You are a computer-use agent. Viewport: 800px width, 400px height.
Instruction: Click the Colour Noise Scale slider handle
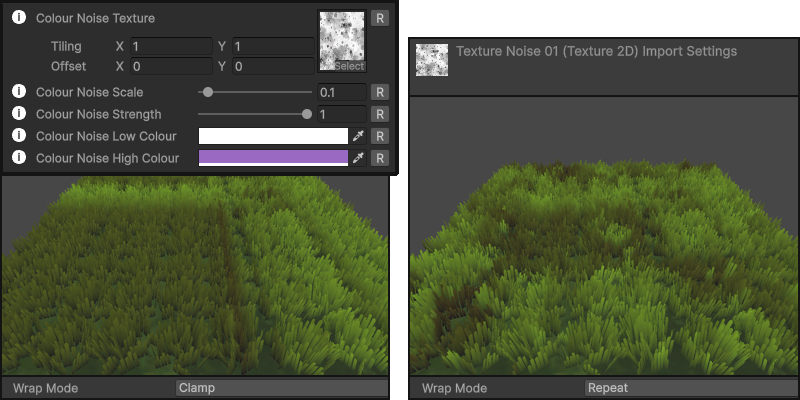click(208, 92)
